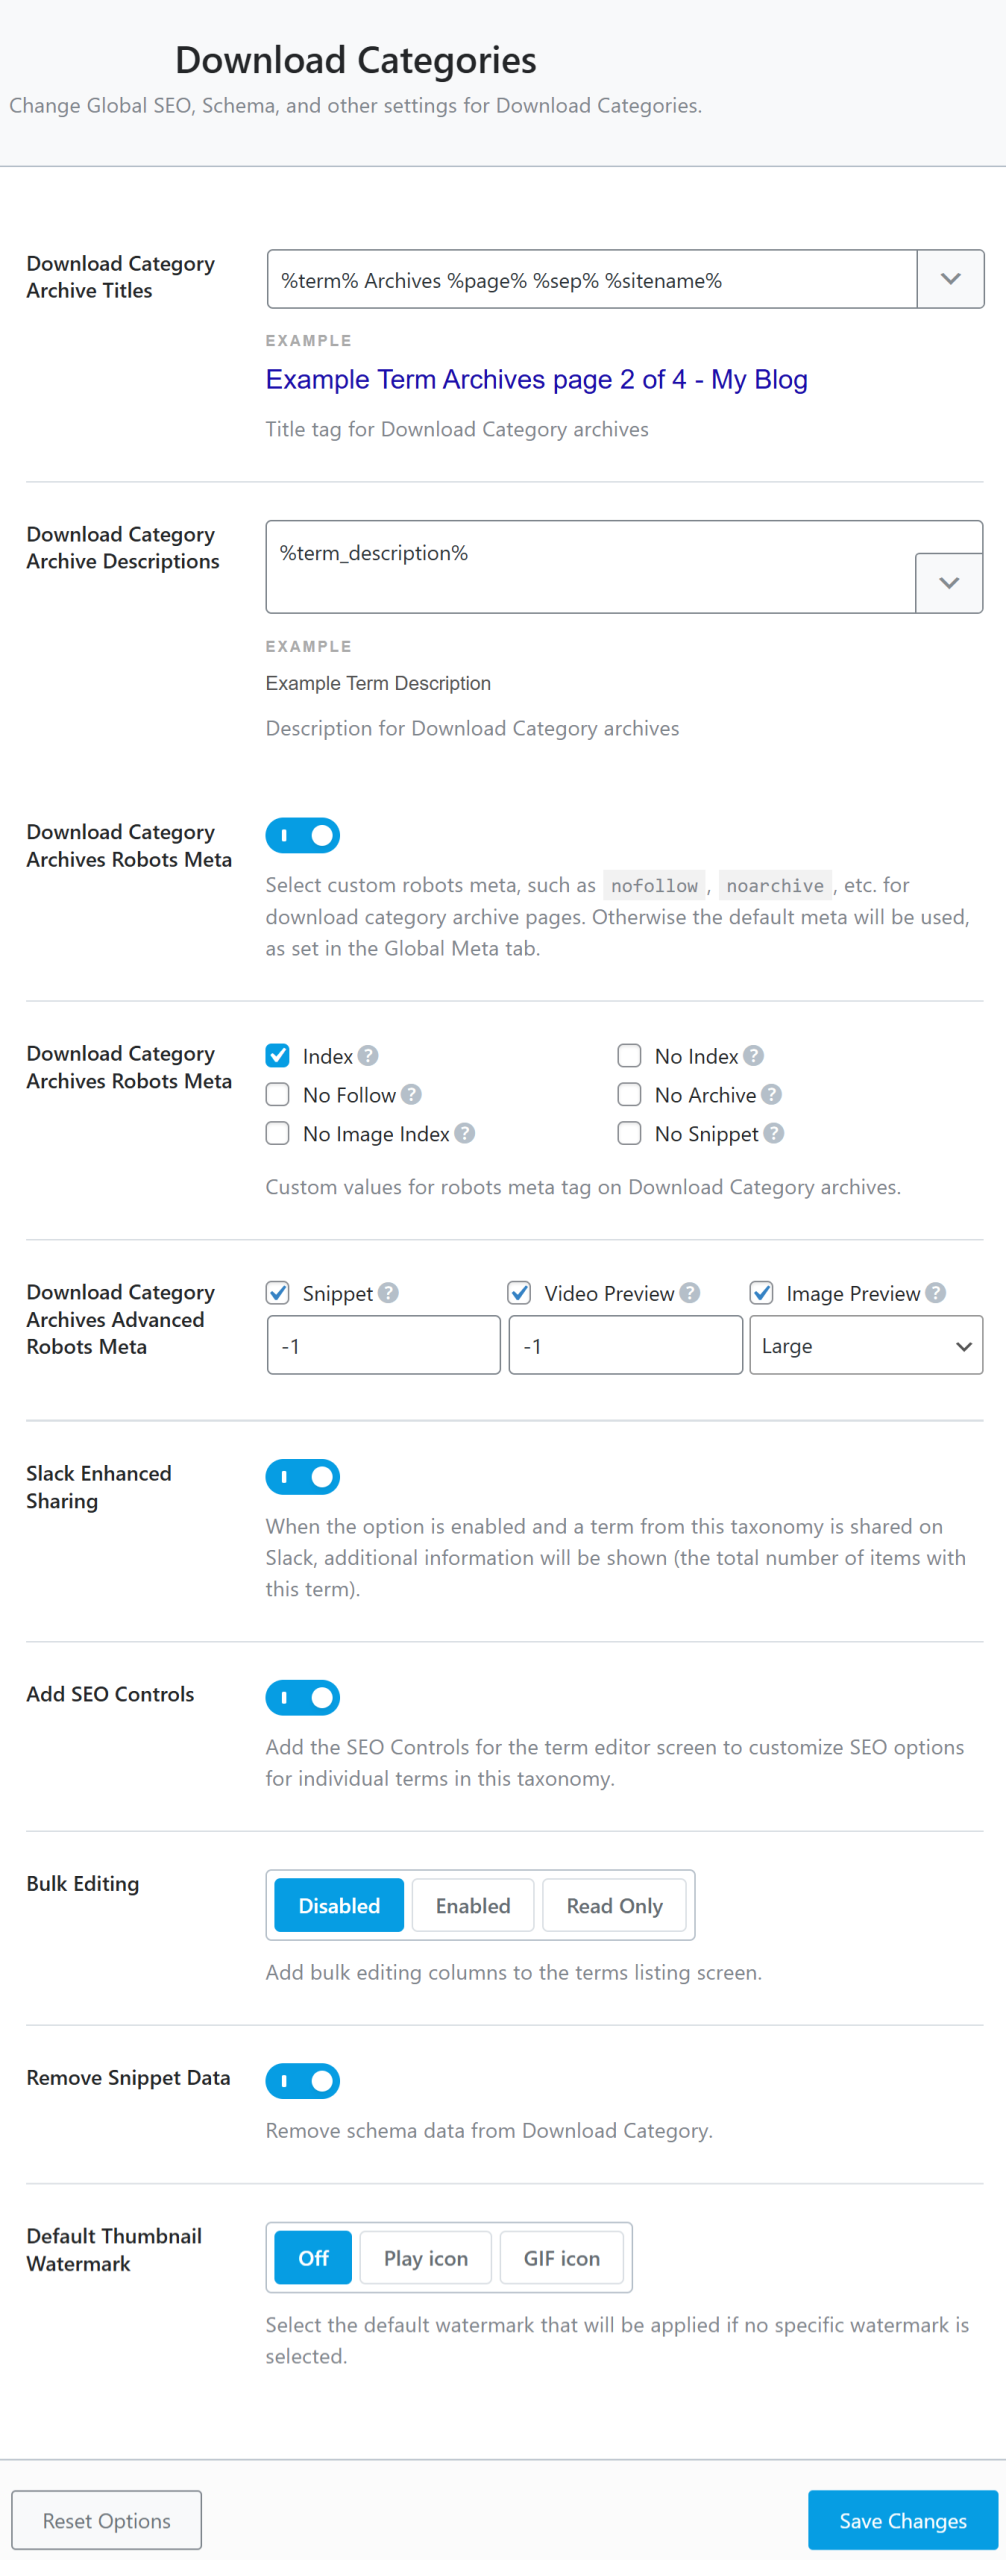Viewport: 1006px width, 2560px height.
Task: Open the Image Preview size dropdown
Action: [864, 1345]
